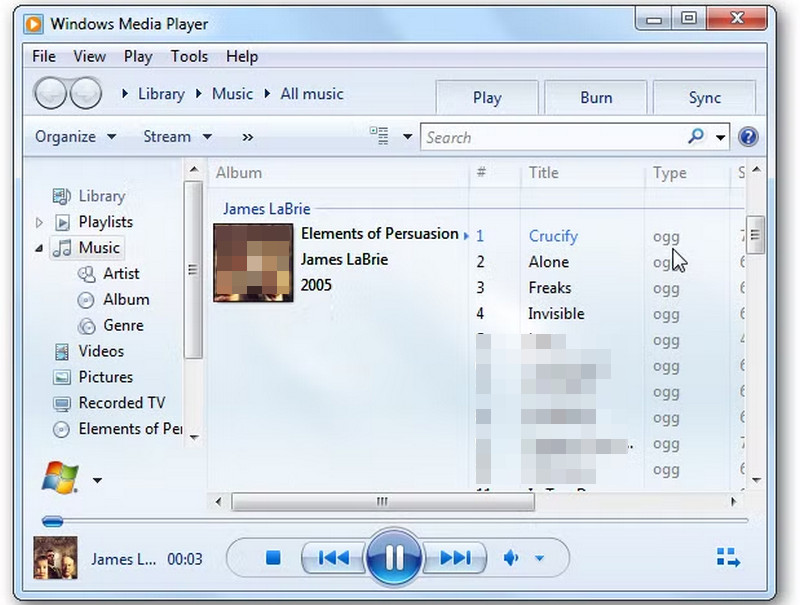The height and width of the screenshot is (605, 800).
Task: Switch to the Sync tab
Action: coord(705,97)
